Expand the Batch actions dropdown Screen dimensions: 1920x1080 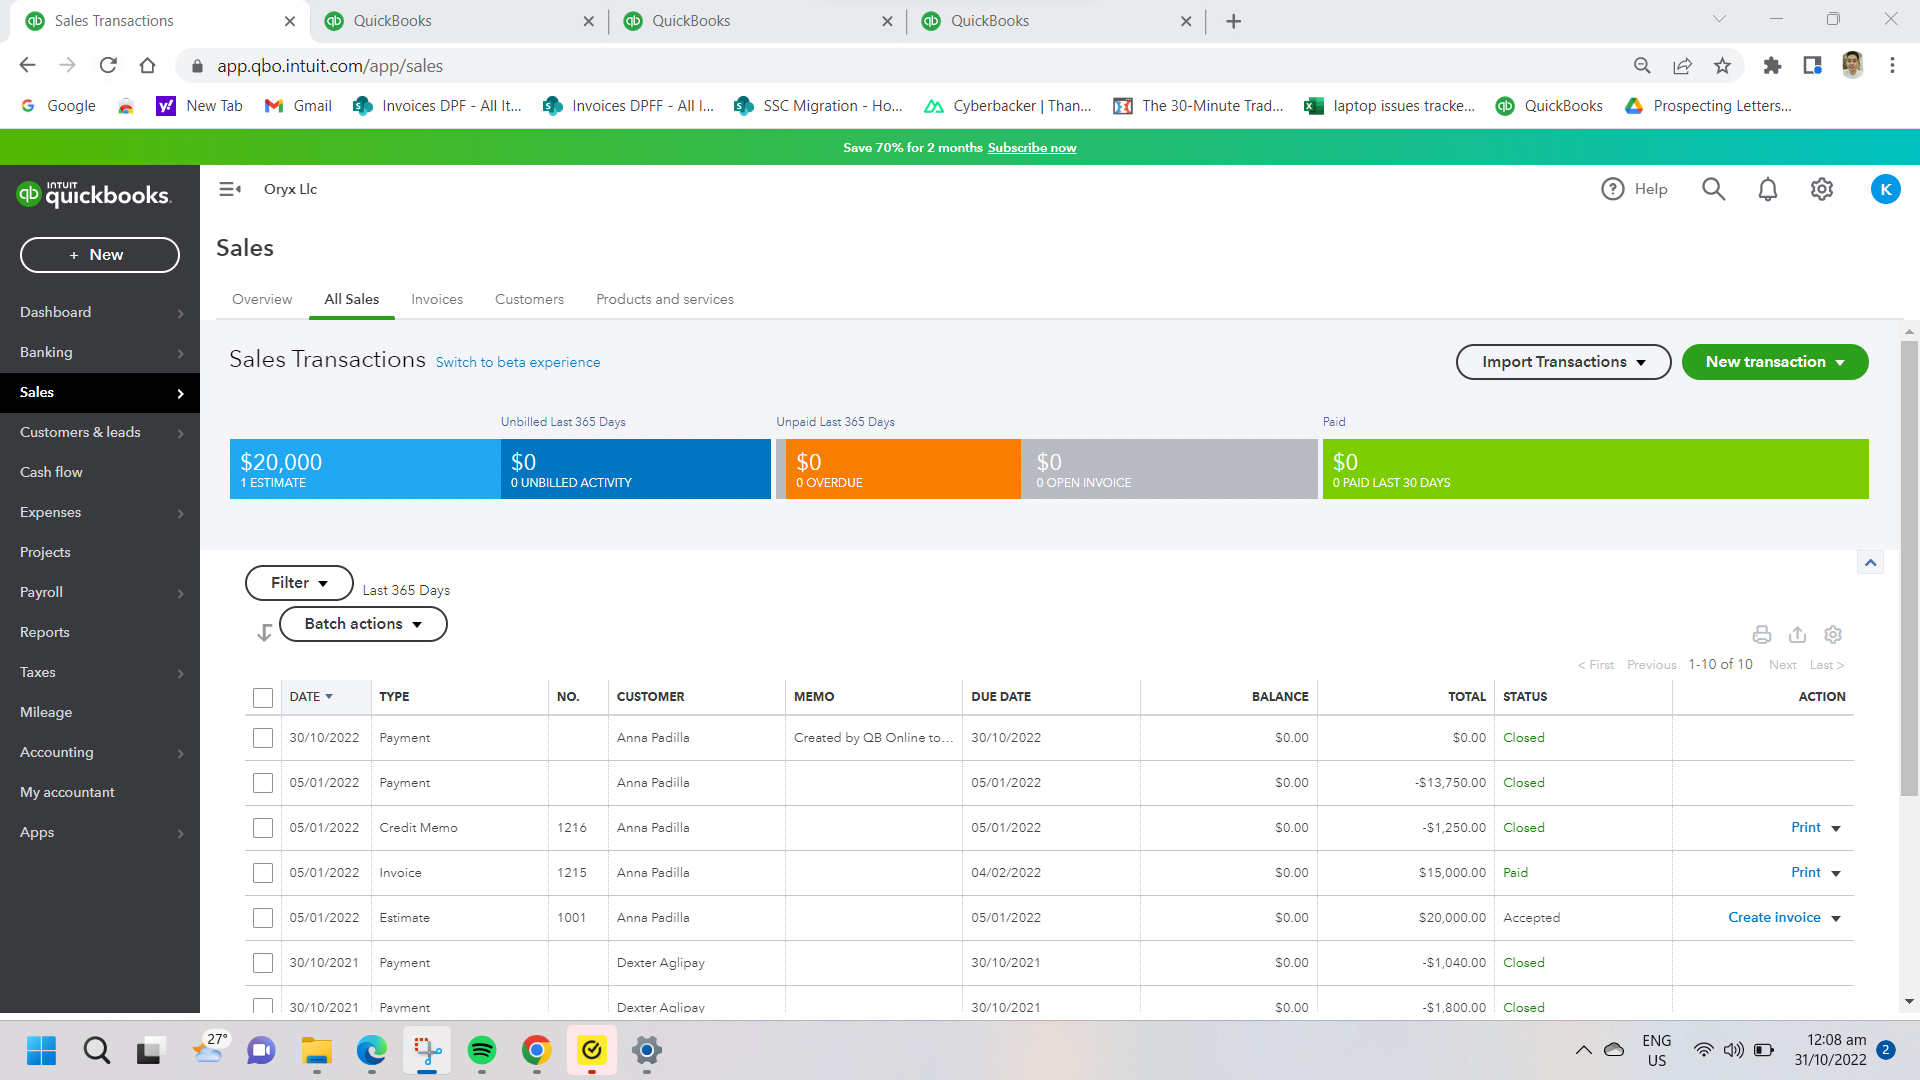(x=362, y=624)
